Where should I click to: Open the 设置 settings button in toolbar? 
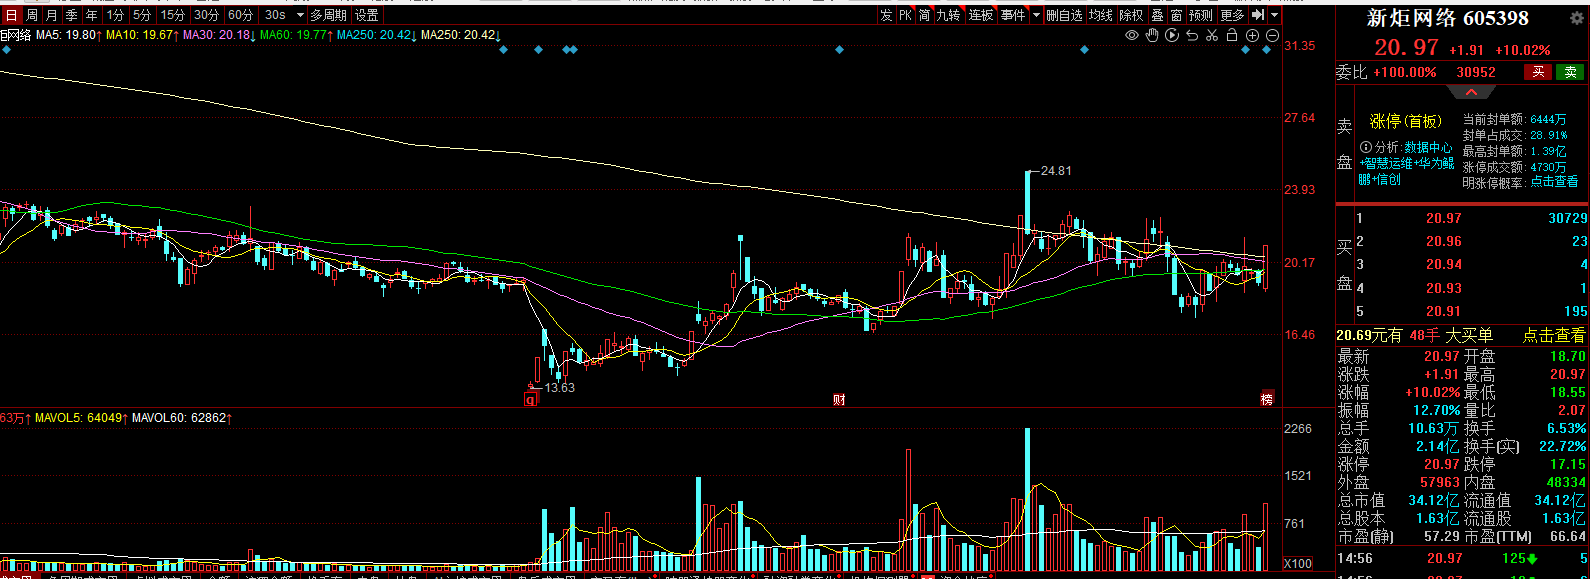pyautogui.click(x=367, y=15)
